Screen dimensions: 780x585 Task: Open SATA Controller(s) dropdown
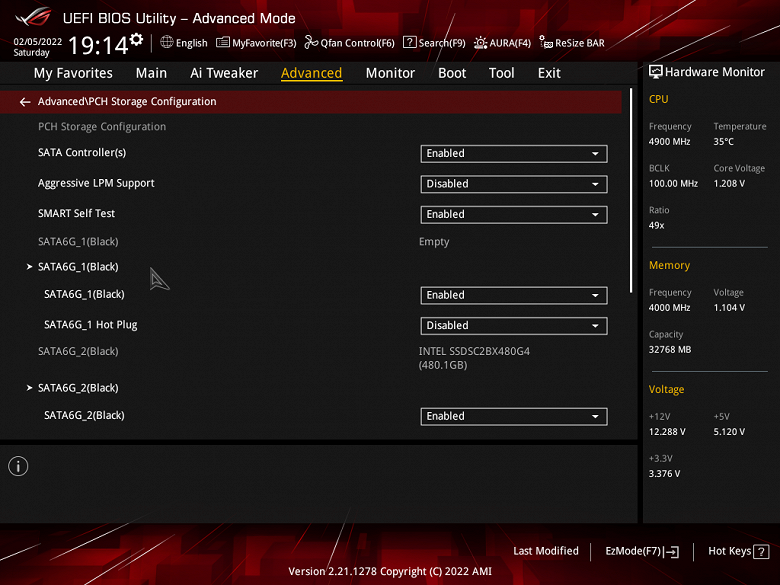[514, 154]
